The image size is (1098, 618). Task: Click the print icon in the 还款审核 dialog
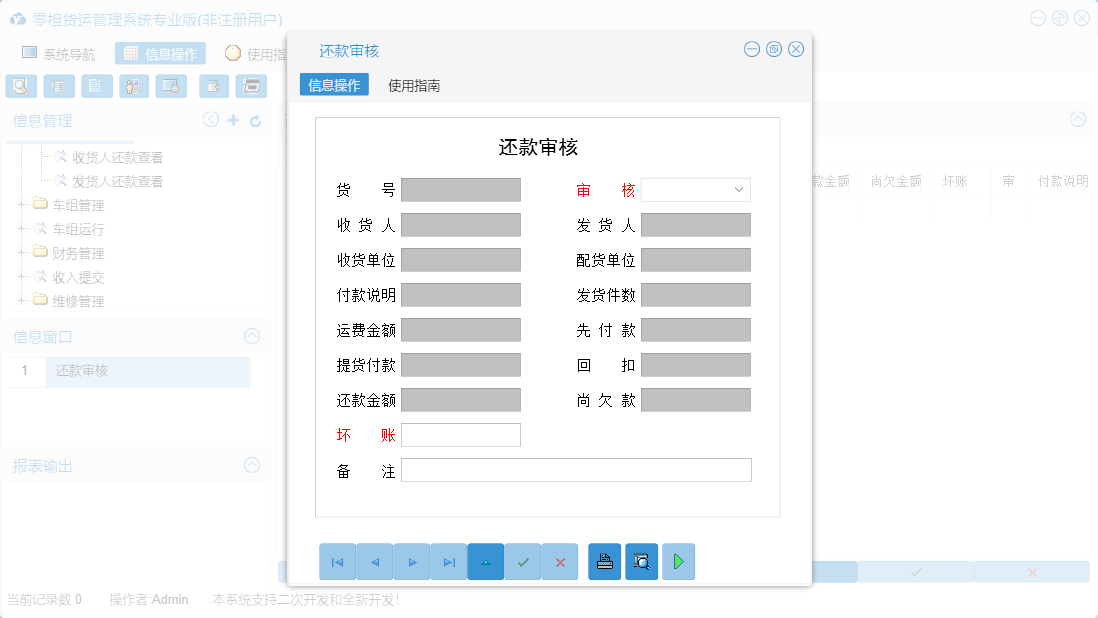point(604,561)
